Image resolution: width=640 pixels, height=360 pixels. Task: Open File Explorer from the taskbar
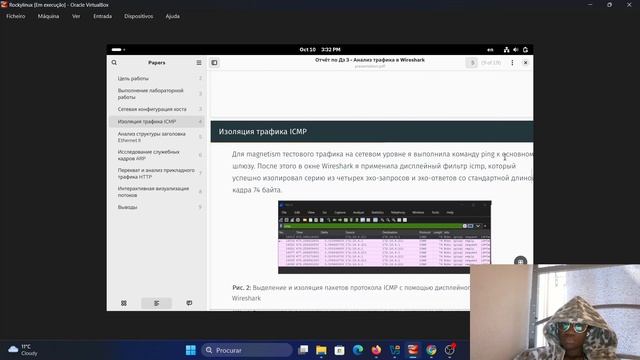(321, 350)
